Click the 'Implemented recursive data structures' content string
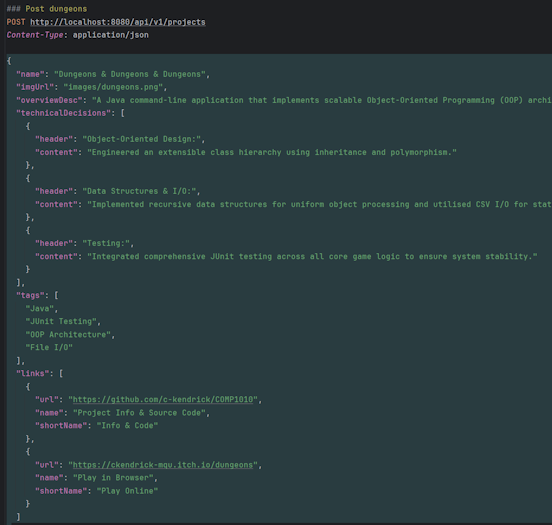 click(x=319, y=205)
